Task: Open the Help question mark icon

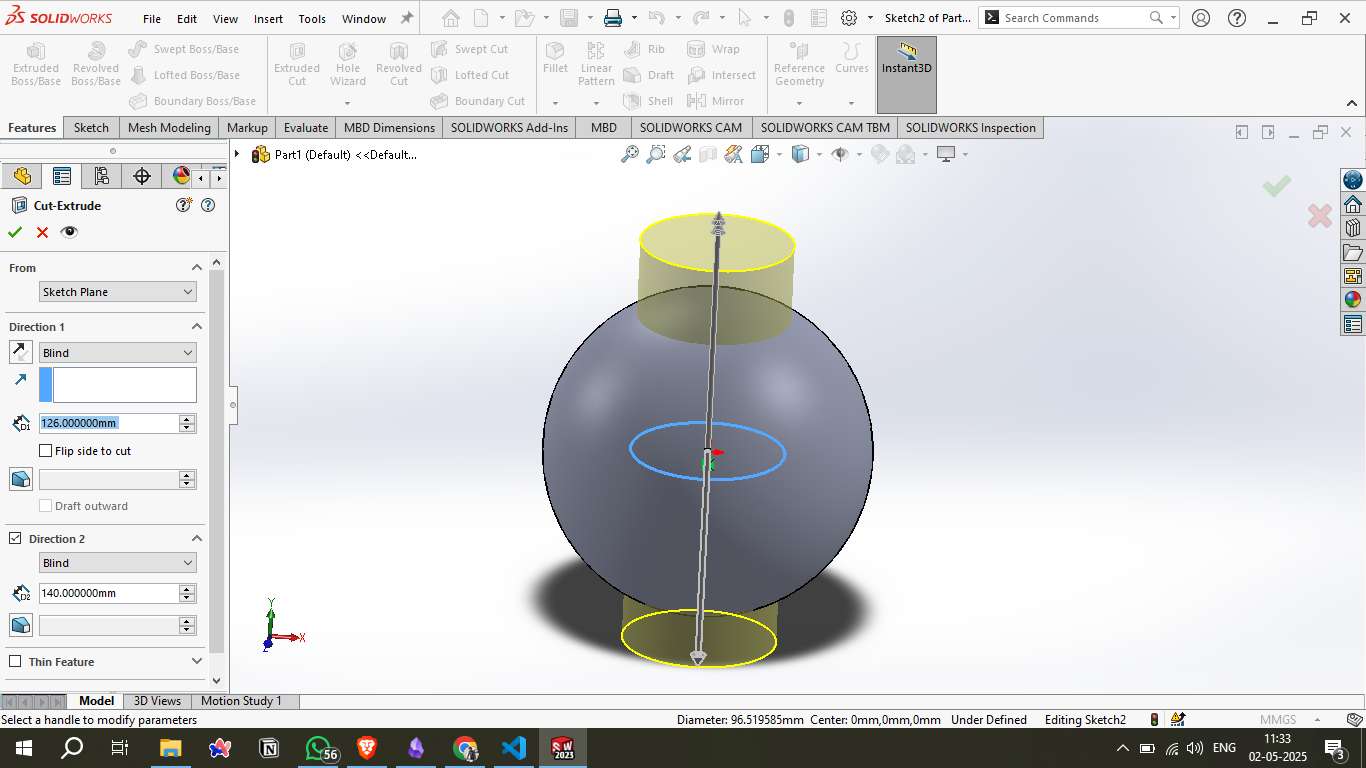Action: (1237, 18)
